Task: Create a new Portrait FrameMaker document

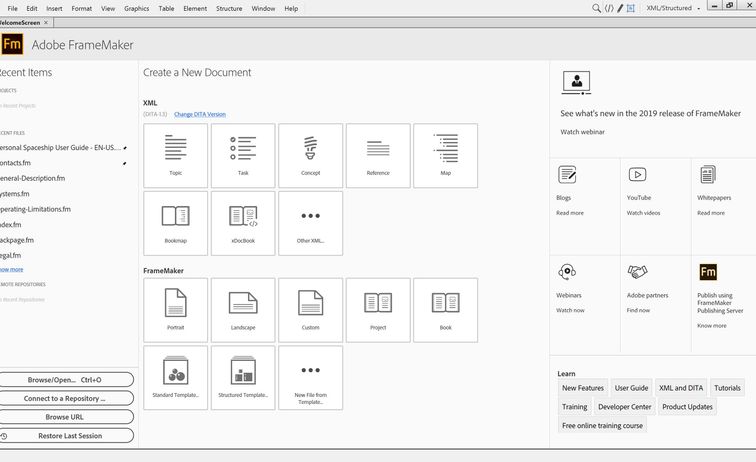Action: [x=176, y=310]
